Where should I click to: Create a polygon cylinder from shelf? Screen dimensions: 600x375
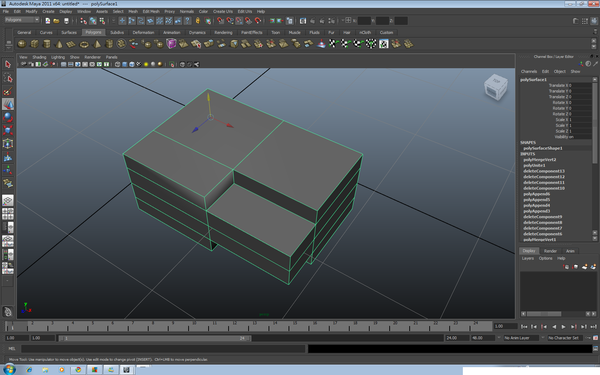pos(46,44)
